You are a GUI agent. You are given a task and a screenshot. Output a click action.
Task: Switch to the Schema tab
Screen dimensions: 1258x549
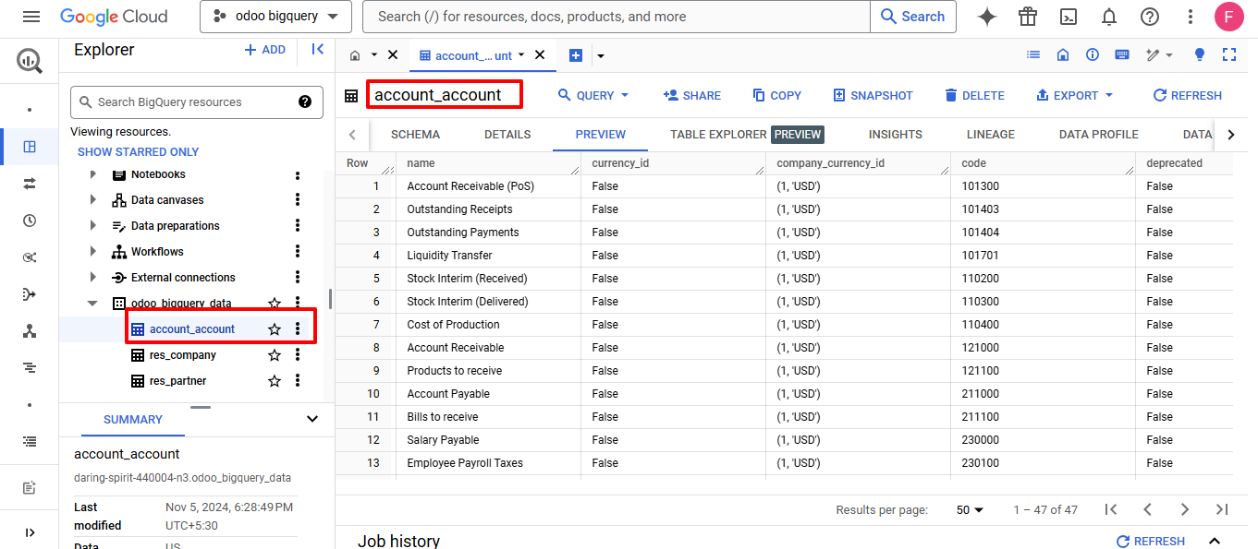point(415,134)
